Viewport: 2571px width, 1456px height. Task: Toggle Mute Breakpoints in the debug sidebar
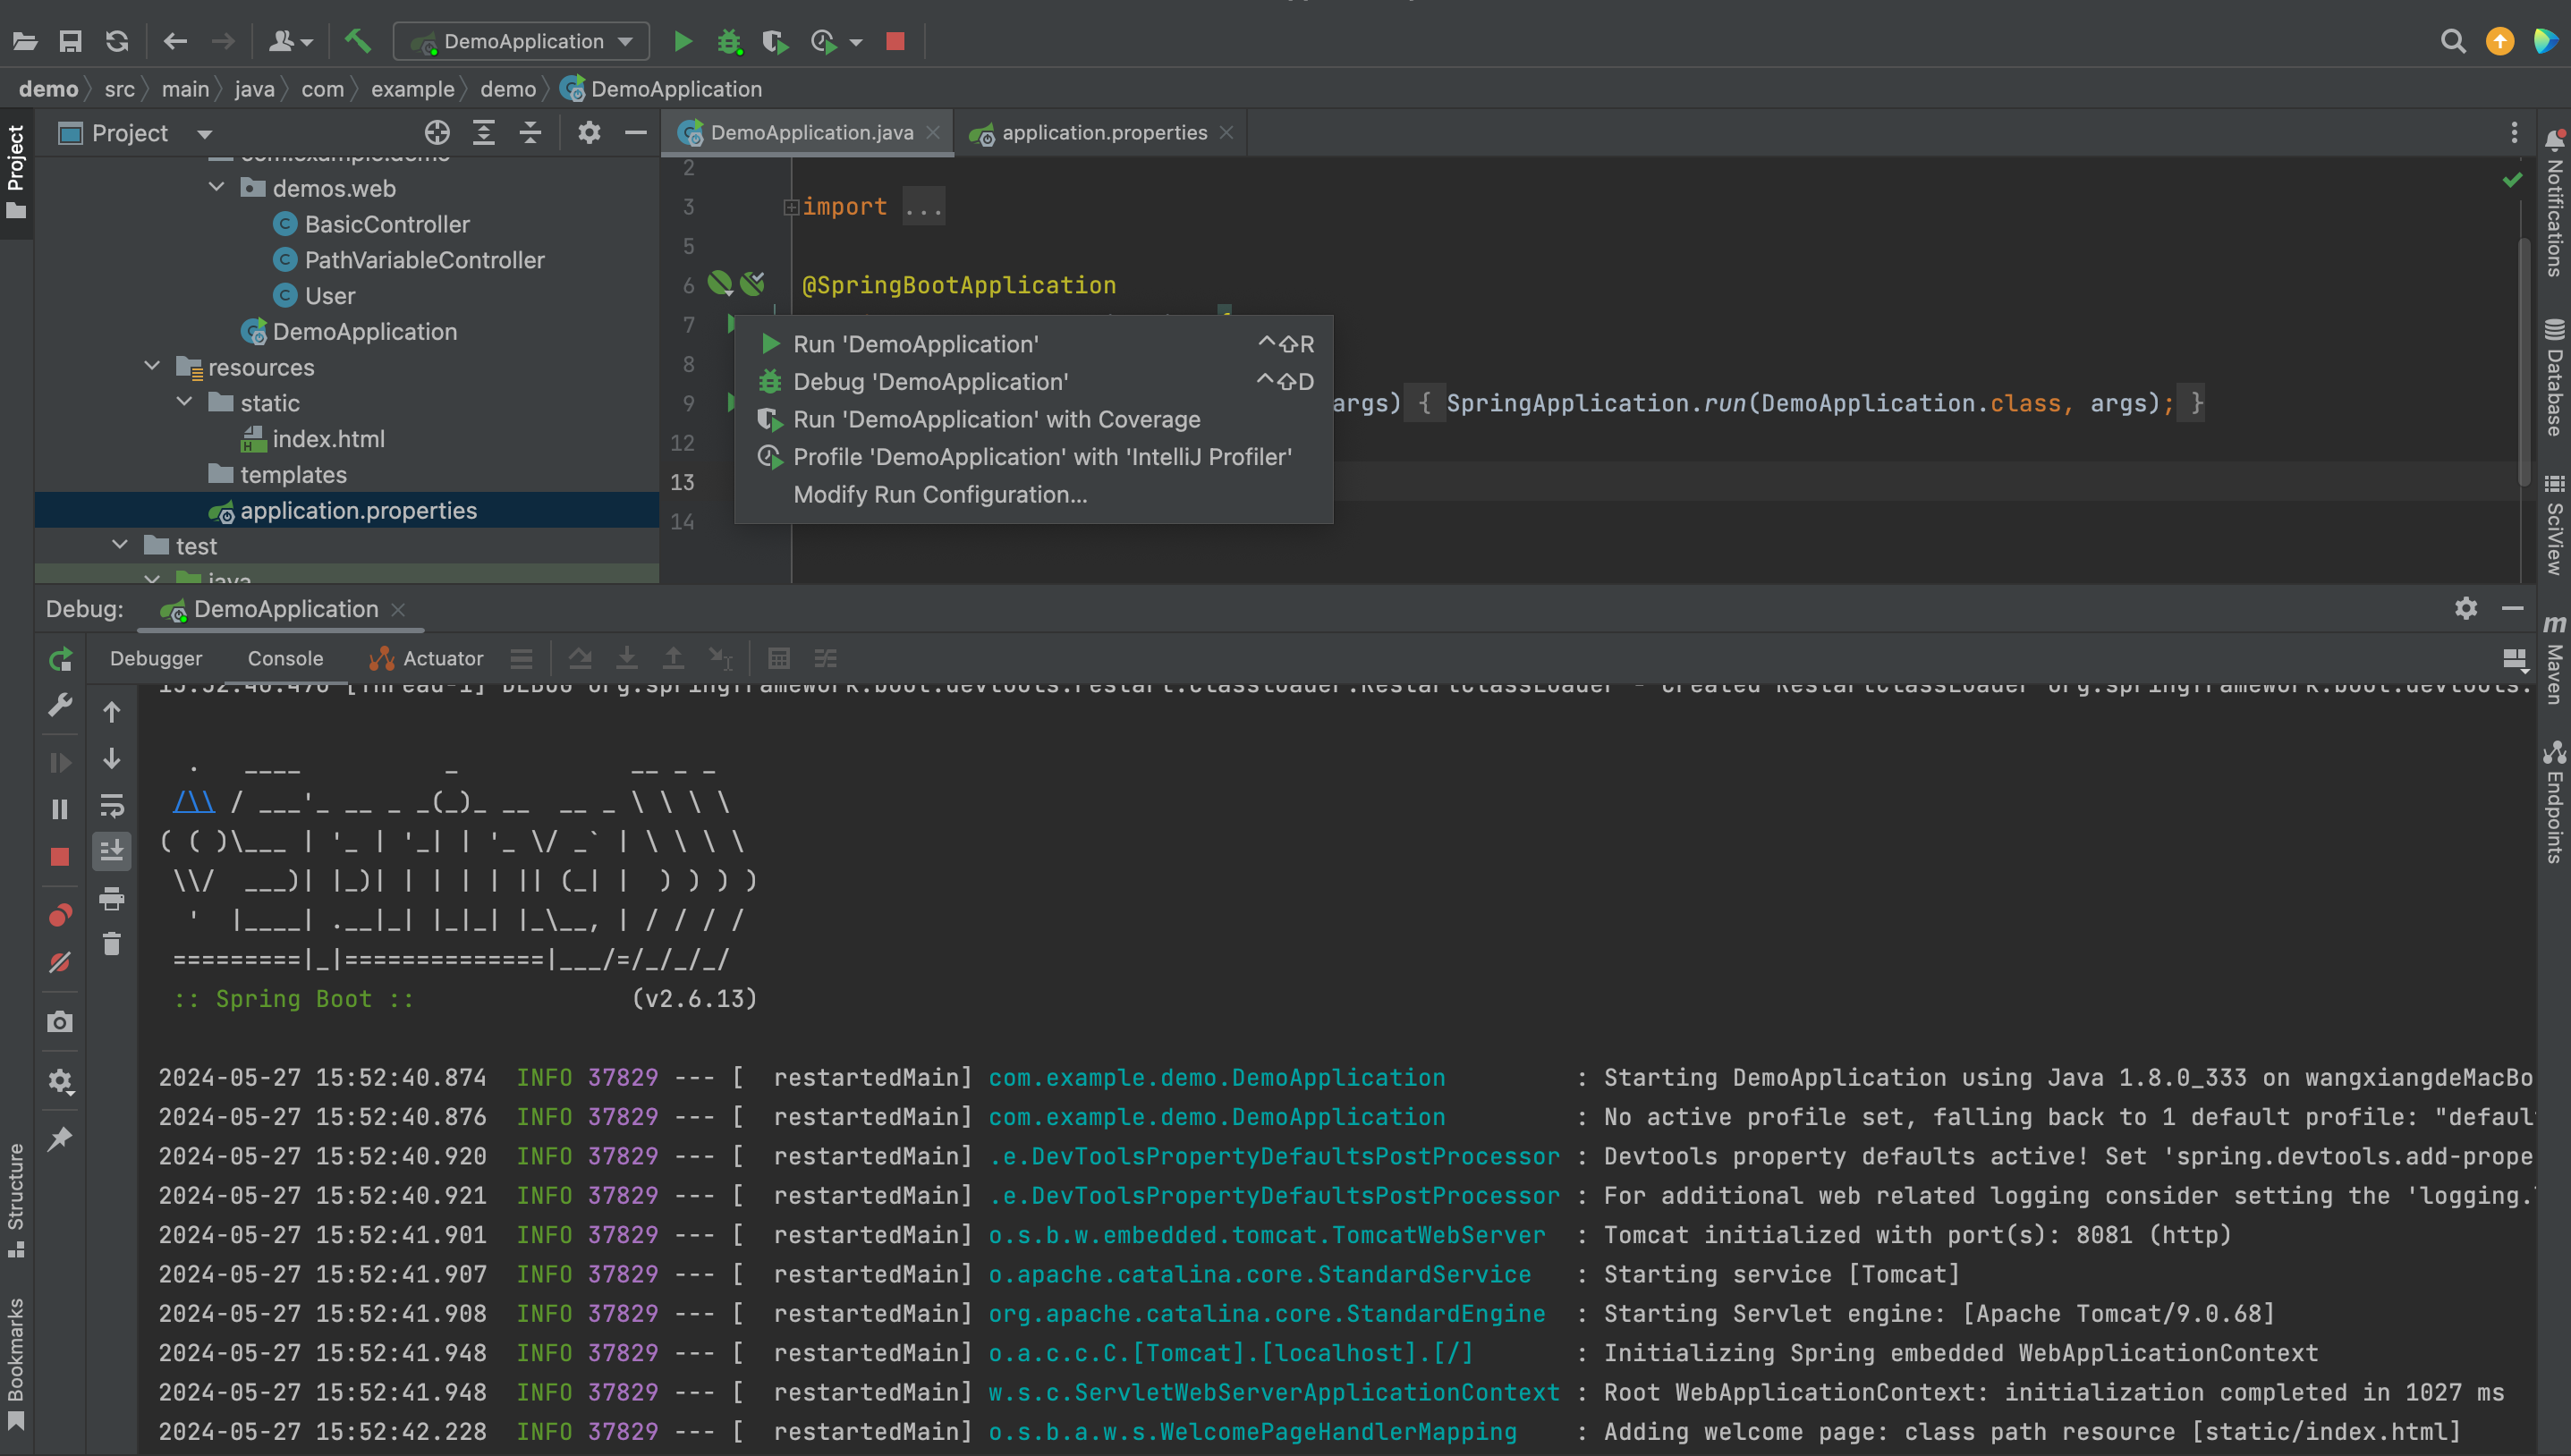tap(60, 962)
